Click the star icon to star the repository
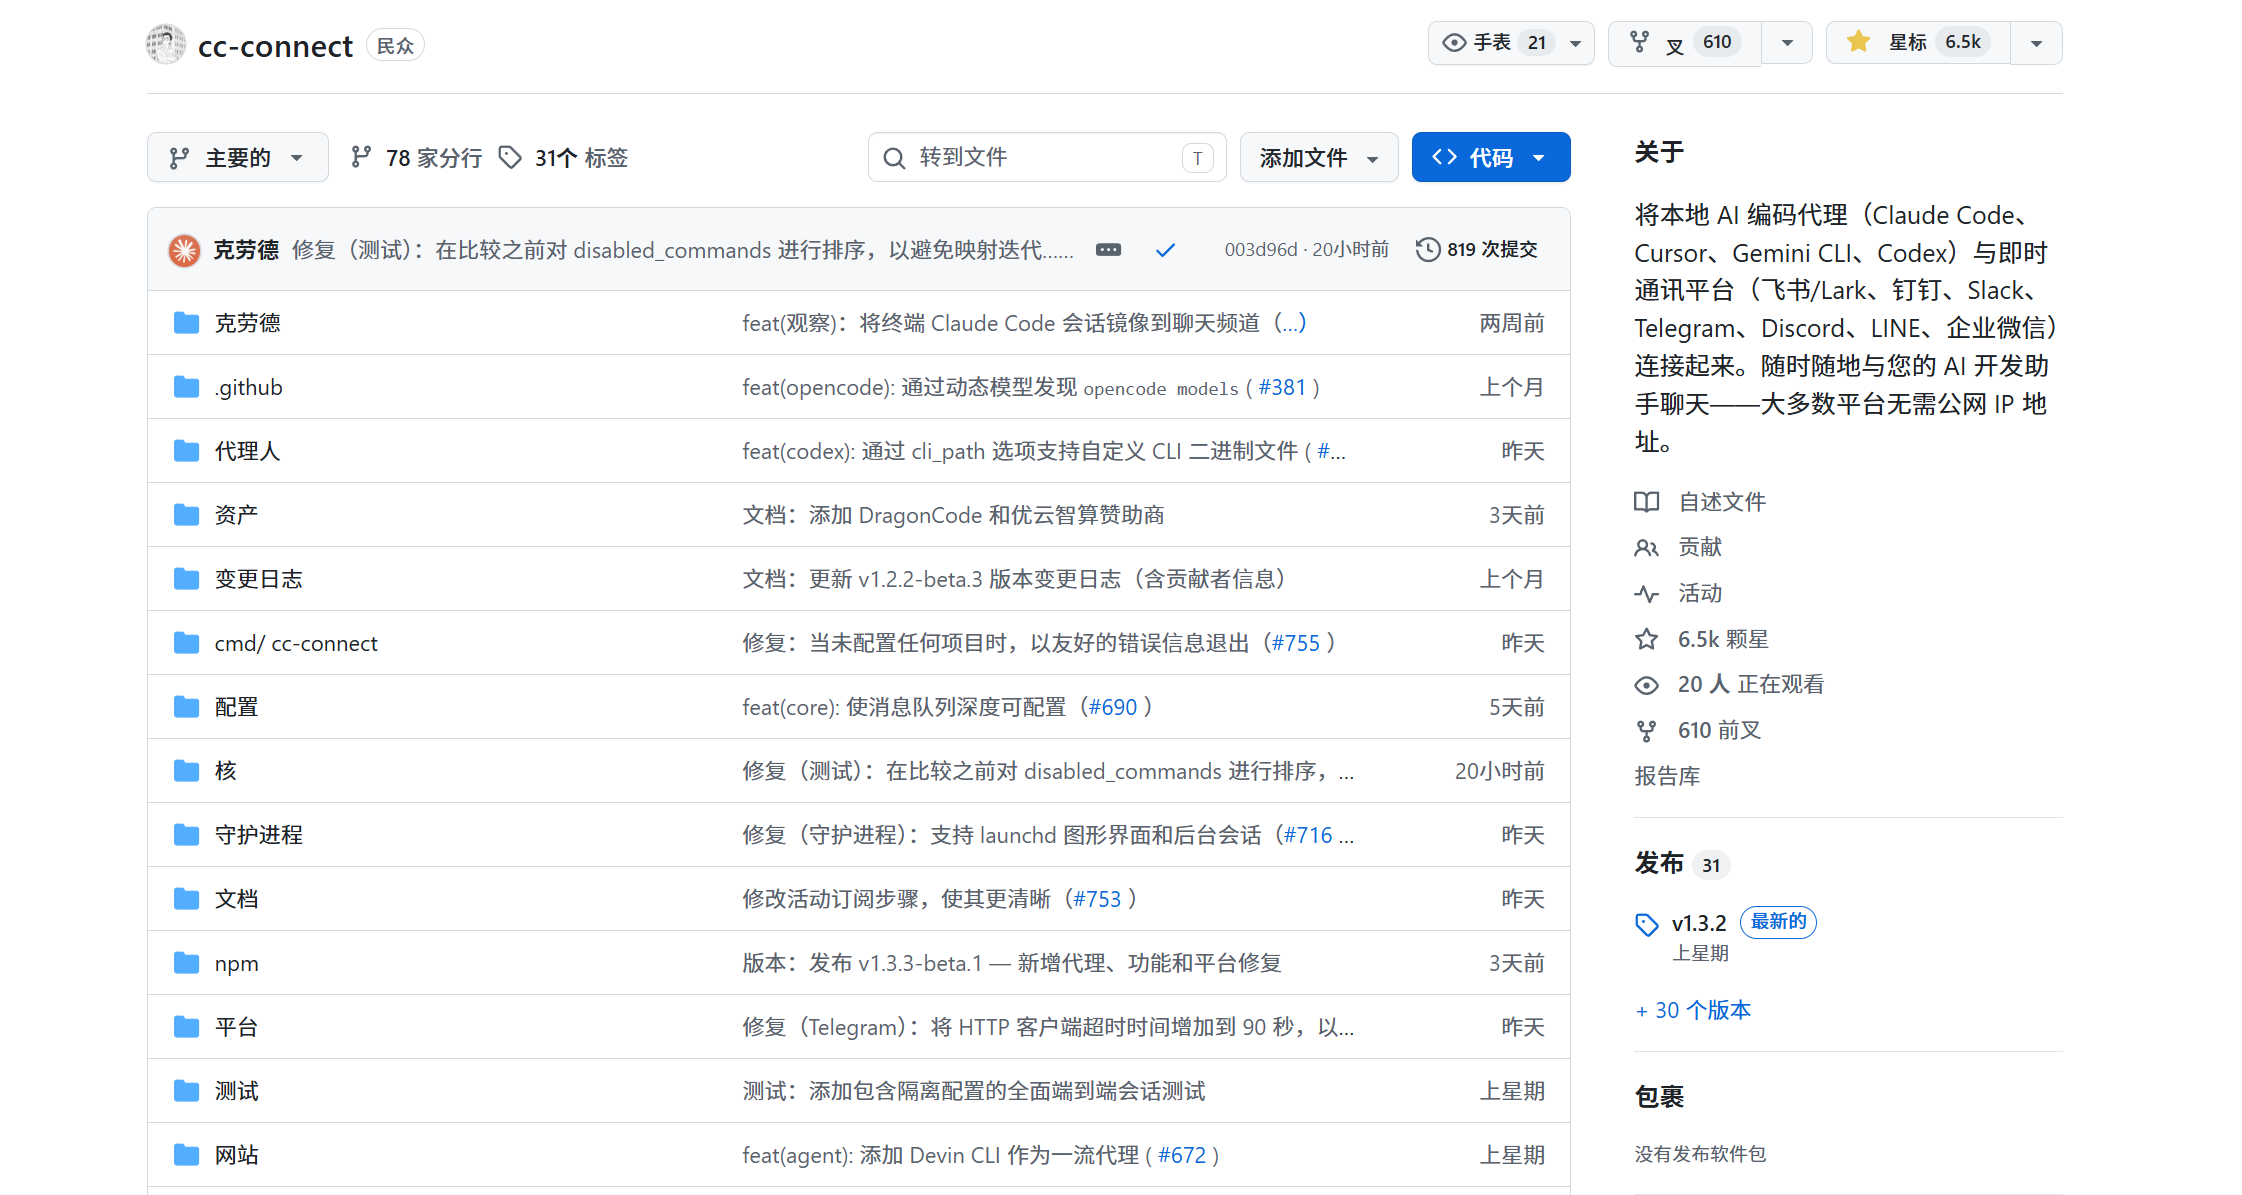Viewport: 2242px width, 1195px height. (x=1858, y=42)
